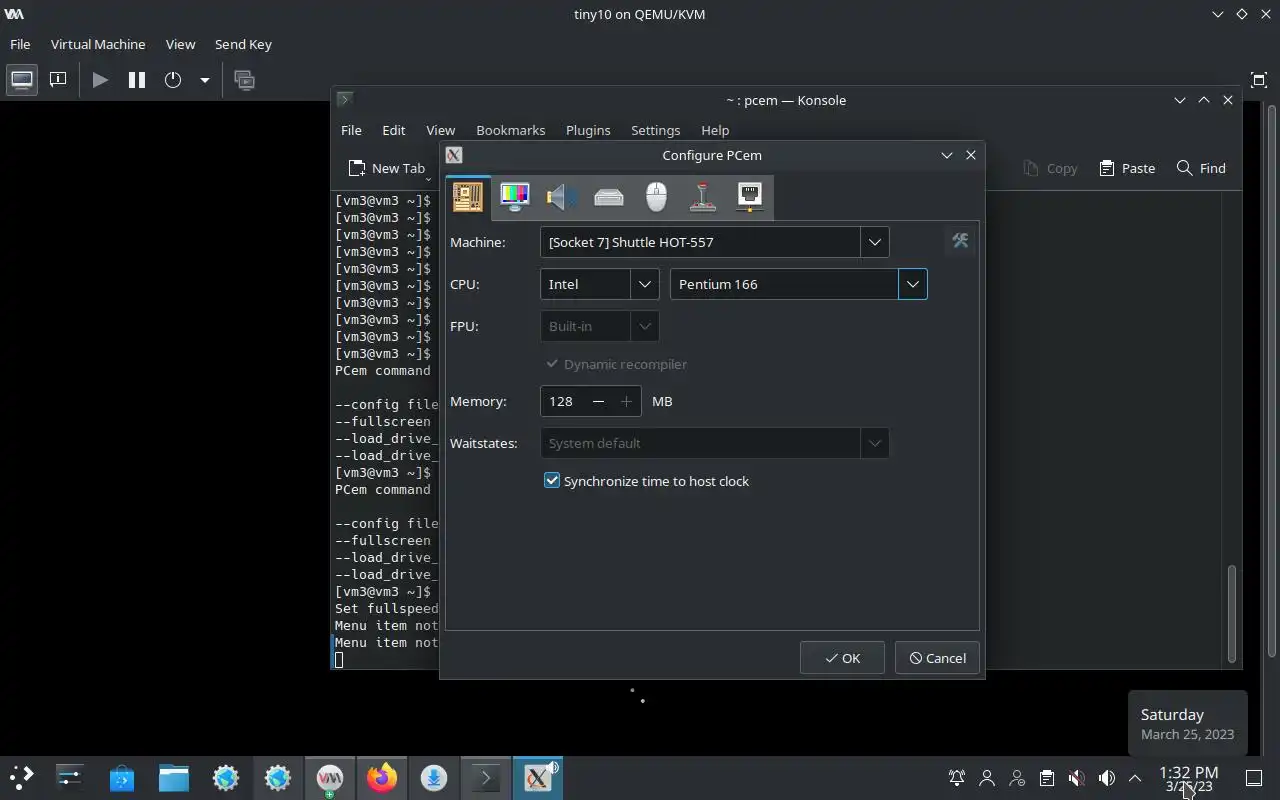Switch to Konsole taskbar entry

pos(485,777)
